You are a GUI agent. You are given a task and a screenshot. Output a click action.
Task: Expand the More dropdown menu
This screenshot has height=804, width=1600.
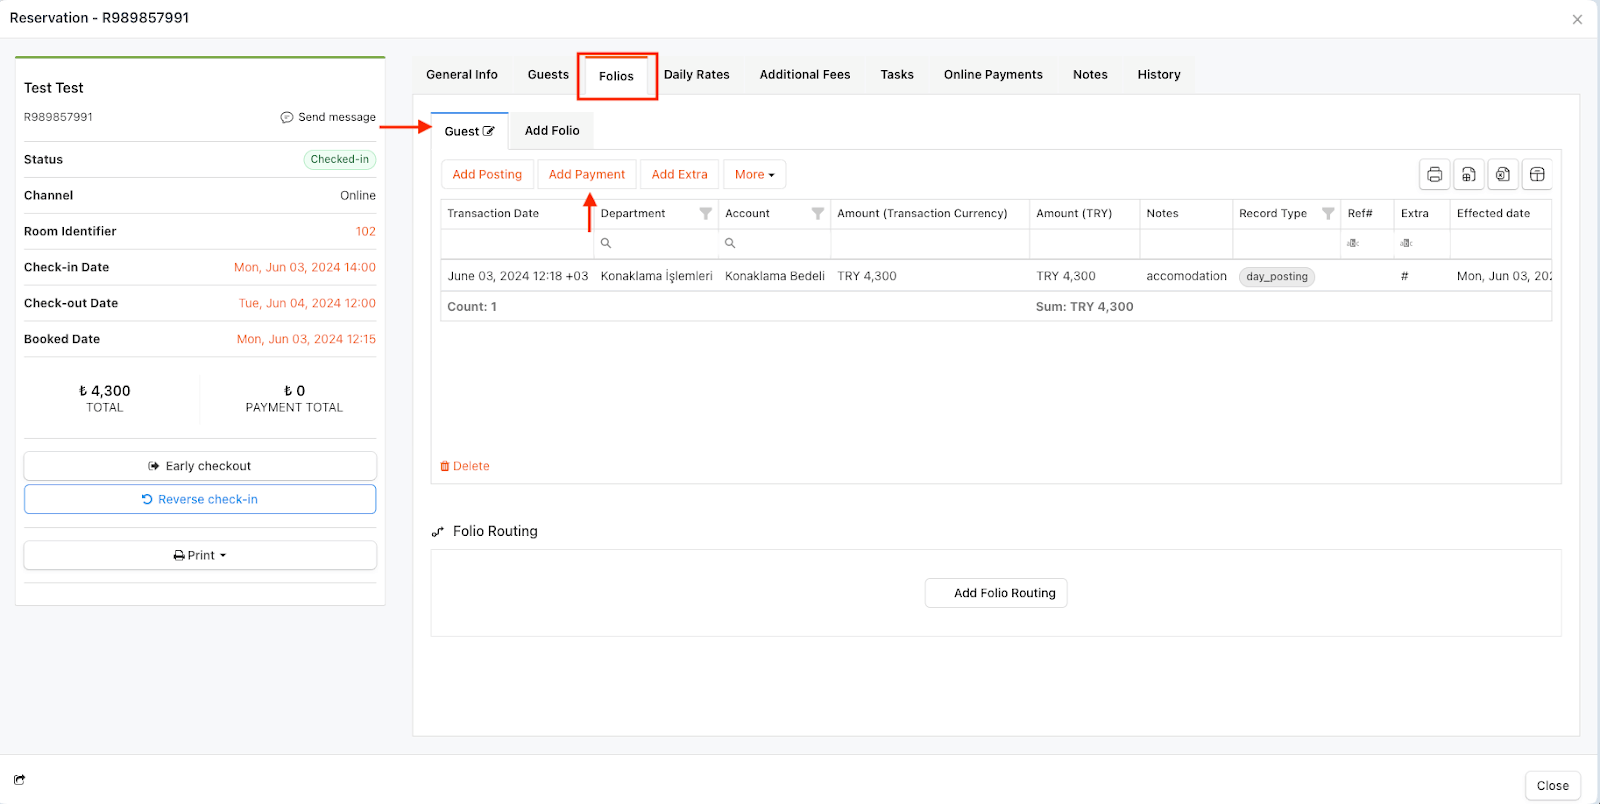754,175
